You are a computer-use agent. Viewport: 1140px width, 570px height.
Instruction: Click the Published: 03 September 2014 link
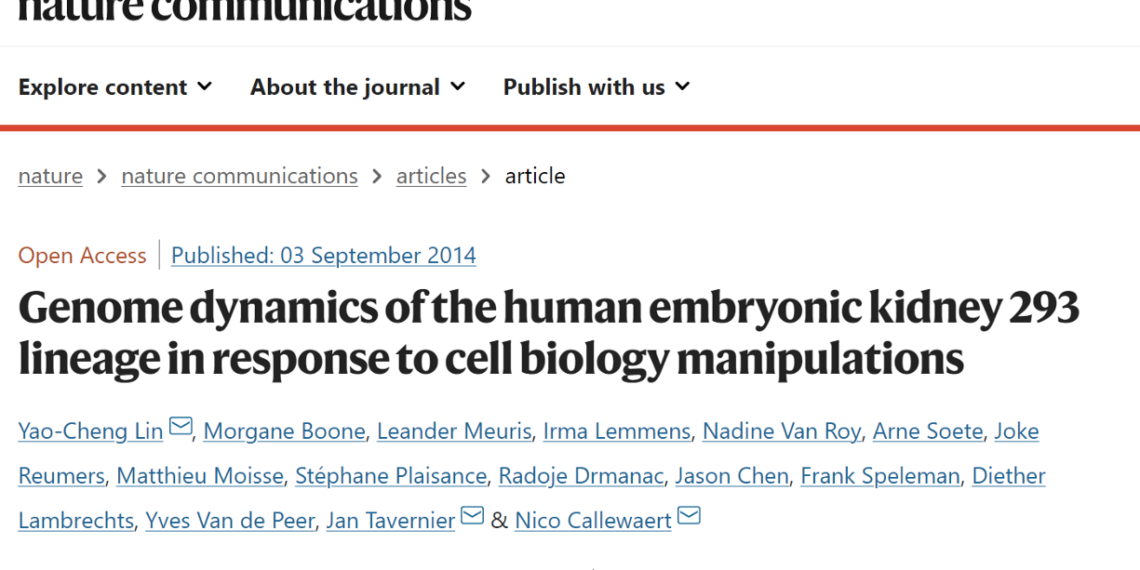[x=324, y=255]
